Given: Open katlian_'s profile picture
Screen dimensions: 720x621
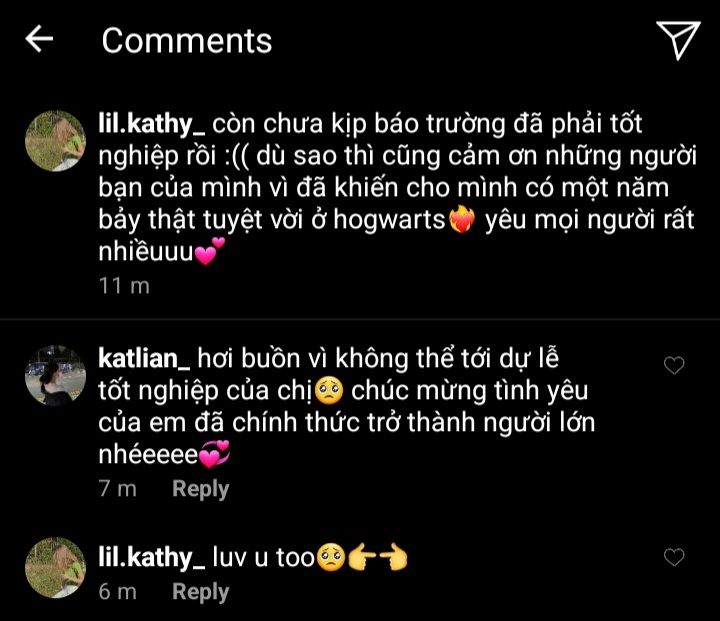Looking at the screenshot, I should coord(55,376).
